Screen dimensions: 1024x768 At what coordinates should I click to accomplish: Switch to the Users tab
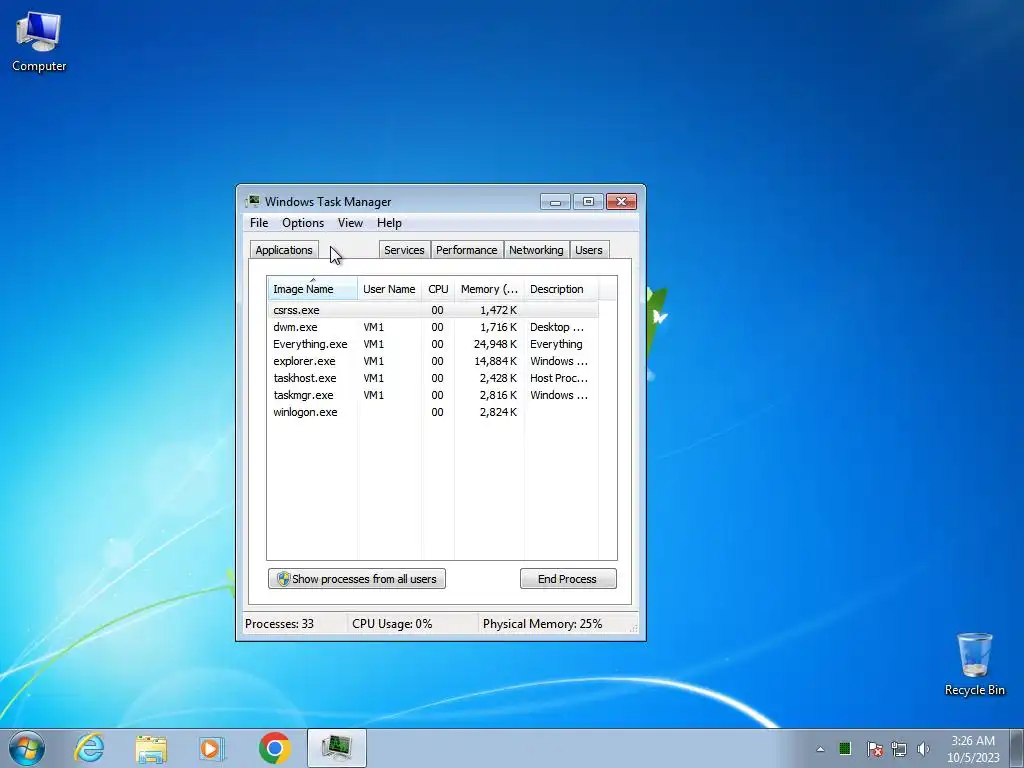click(588, 250)
